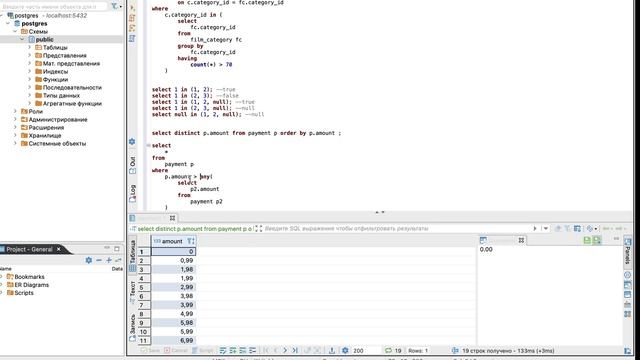Click the duplicate row icon
This screenshot has height=360, width=640.
click(243, 351)
